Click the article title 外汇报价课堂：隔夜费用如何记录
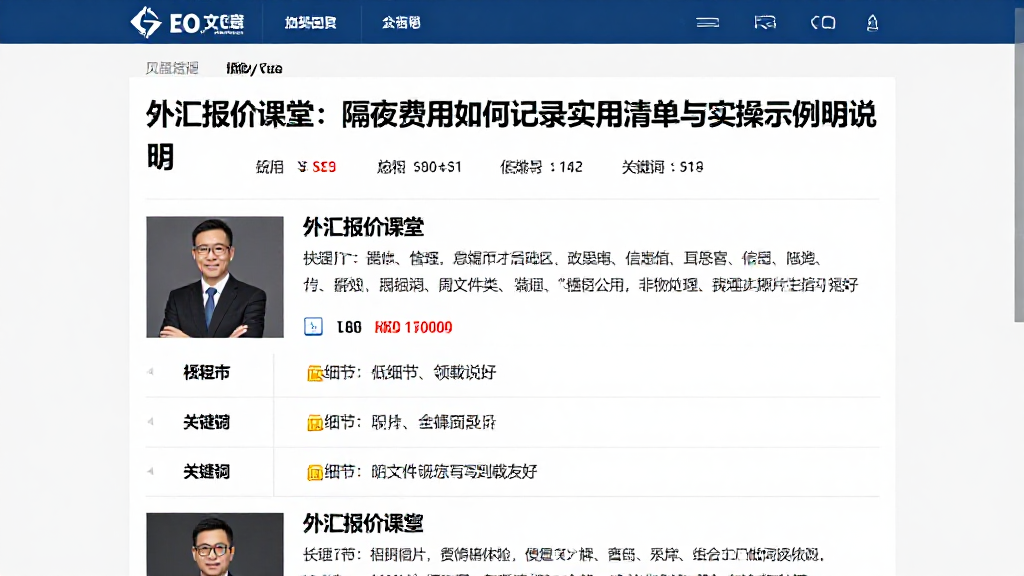Screen dimensions: 1024x576 click(x=511, y=135)
